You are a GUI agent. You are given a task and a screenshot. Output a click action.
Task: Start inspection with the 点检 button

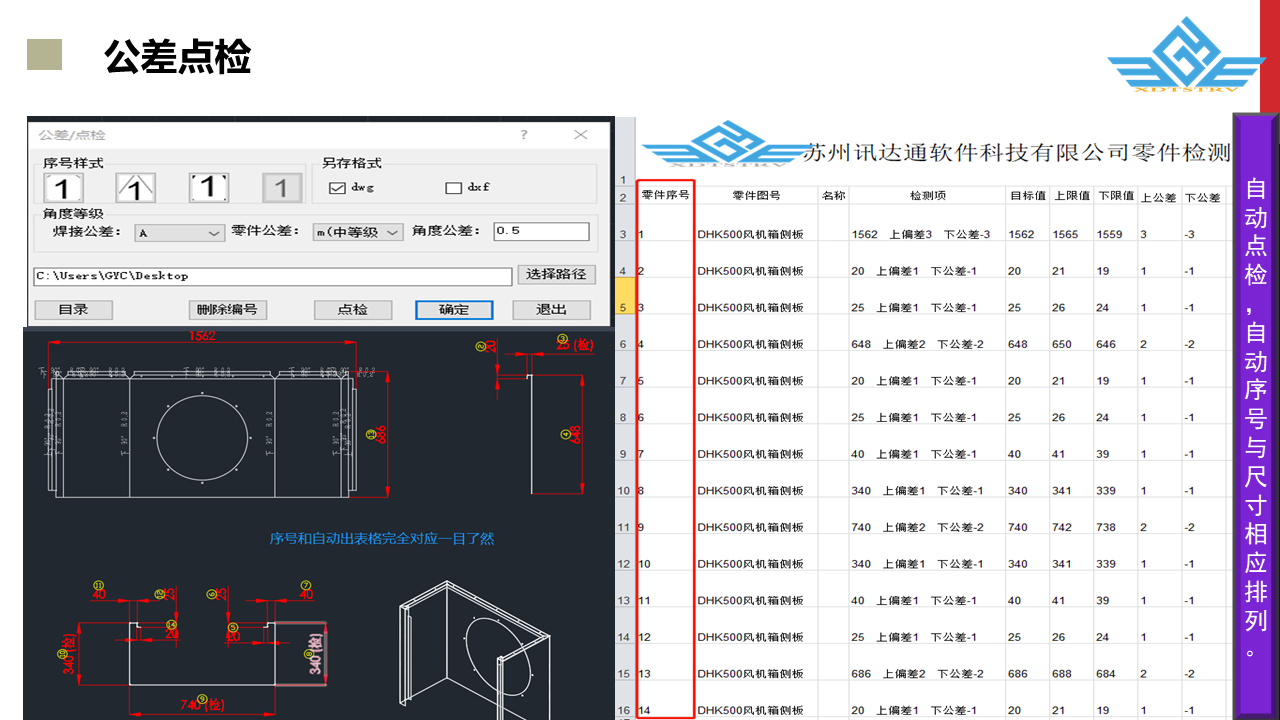click(353, 310)
